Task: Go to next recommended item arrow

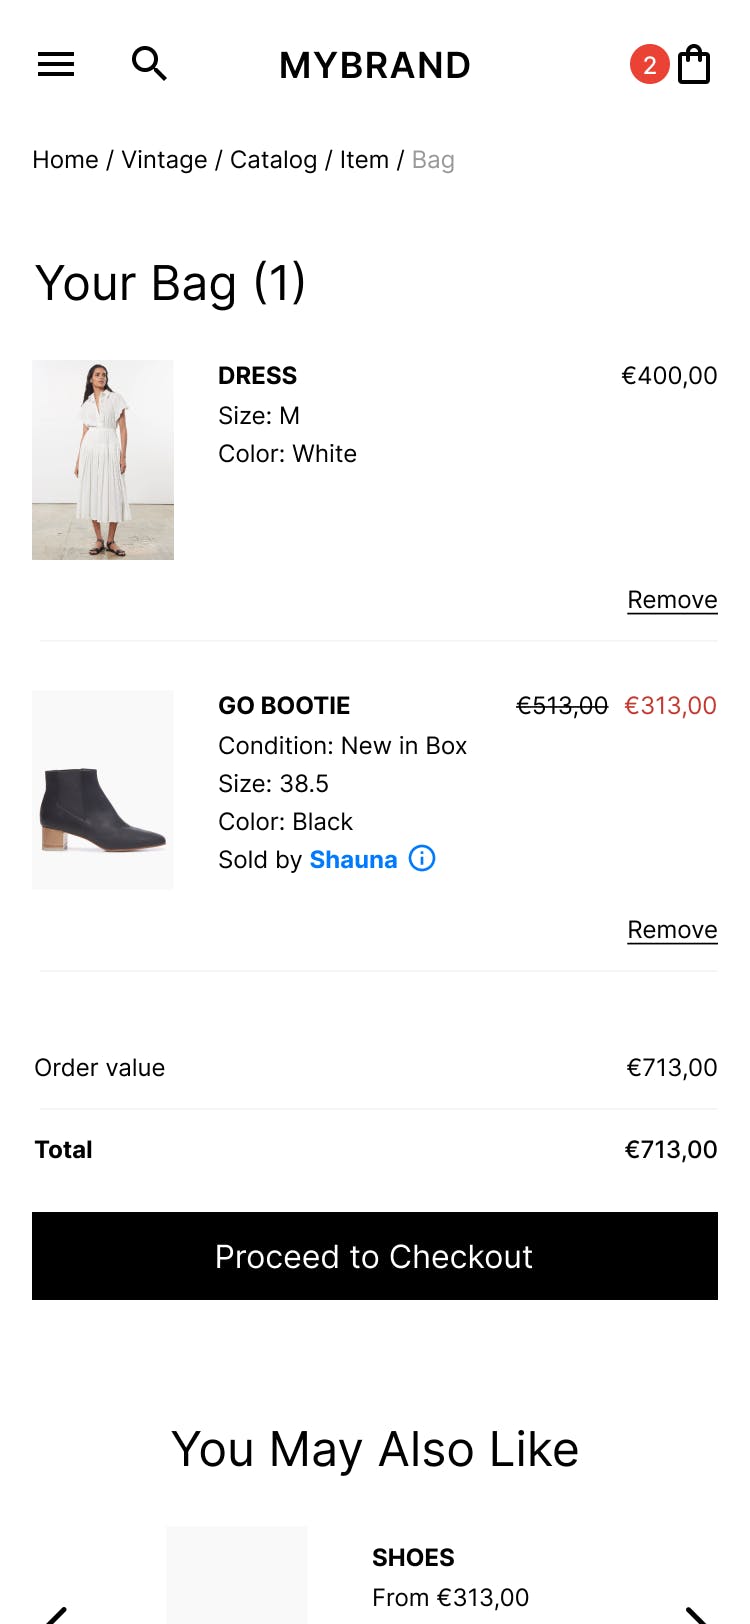Action: click(696, 1612)
